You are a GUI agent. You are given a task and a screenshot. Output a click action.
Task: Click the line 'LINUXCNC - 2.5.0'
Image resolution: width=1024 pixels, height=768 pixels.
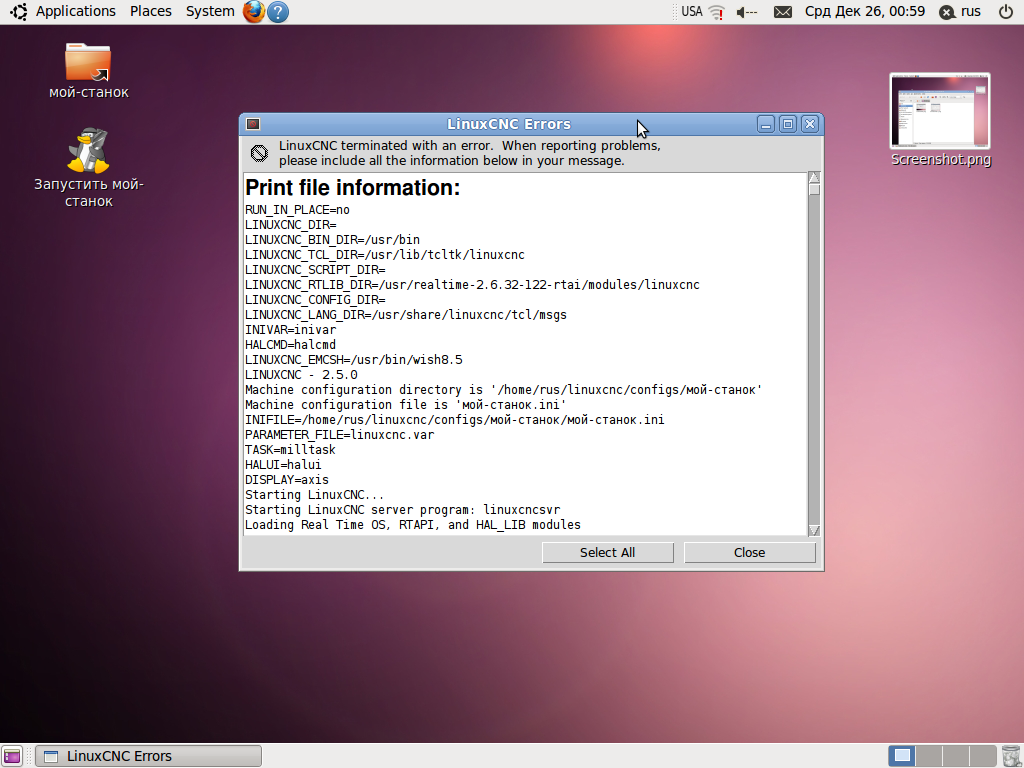point(301,376)
